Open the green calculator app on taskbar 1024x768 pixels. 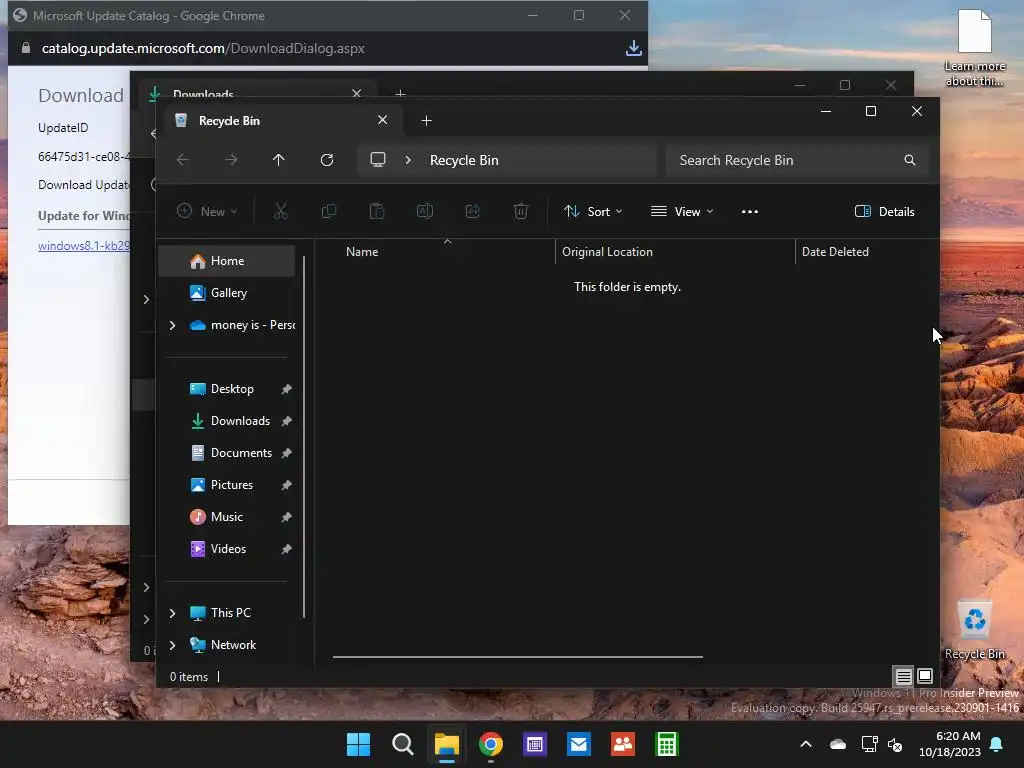[x=667, y=744]
